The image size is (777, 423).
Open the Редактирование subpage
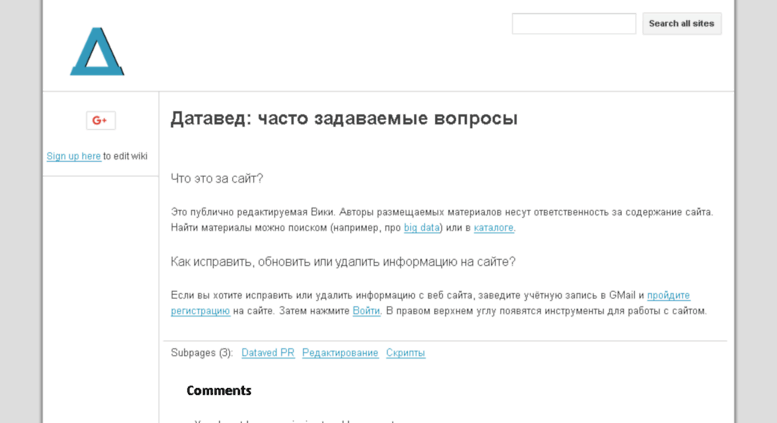[x=340, y=353]
